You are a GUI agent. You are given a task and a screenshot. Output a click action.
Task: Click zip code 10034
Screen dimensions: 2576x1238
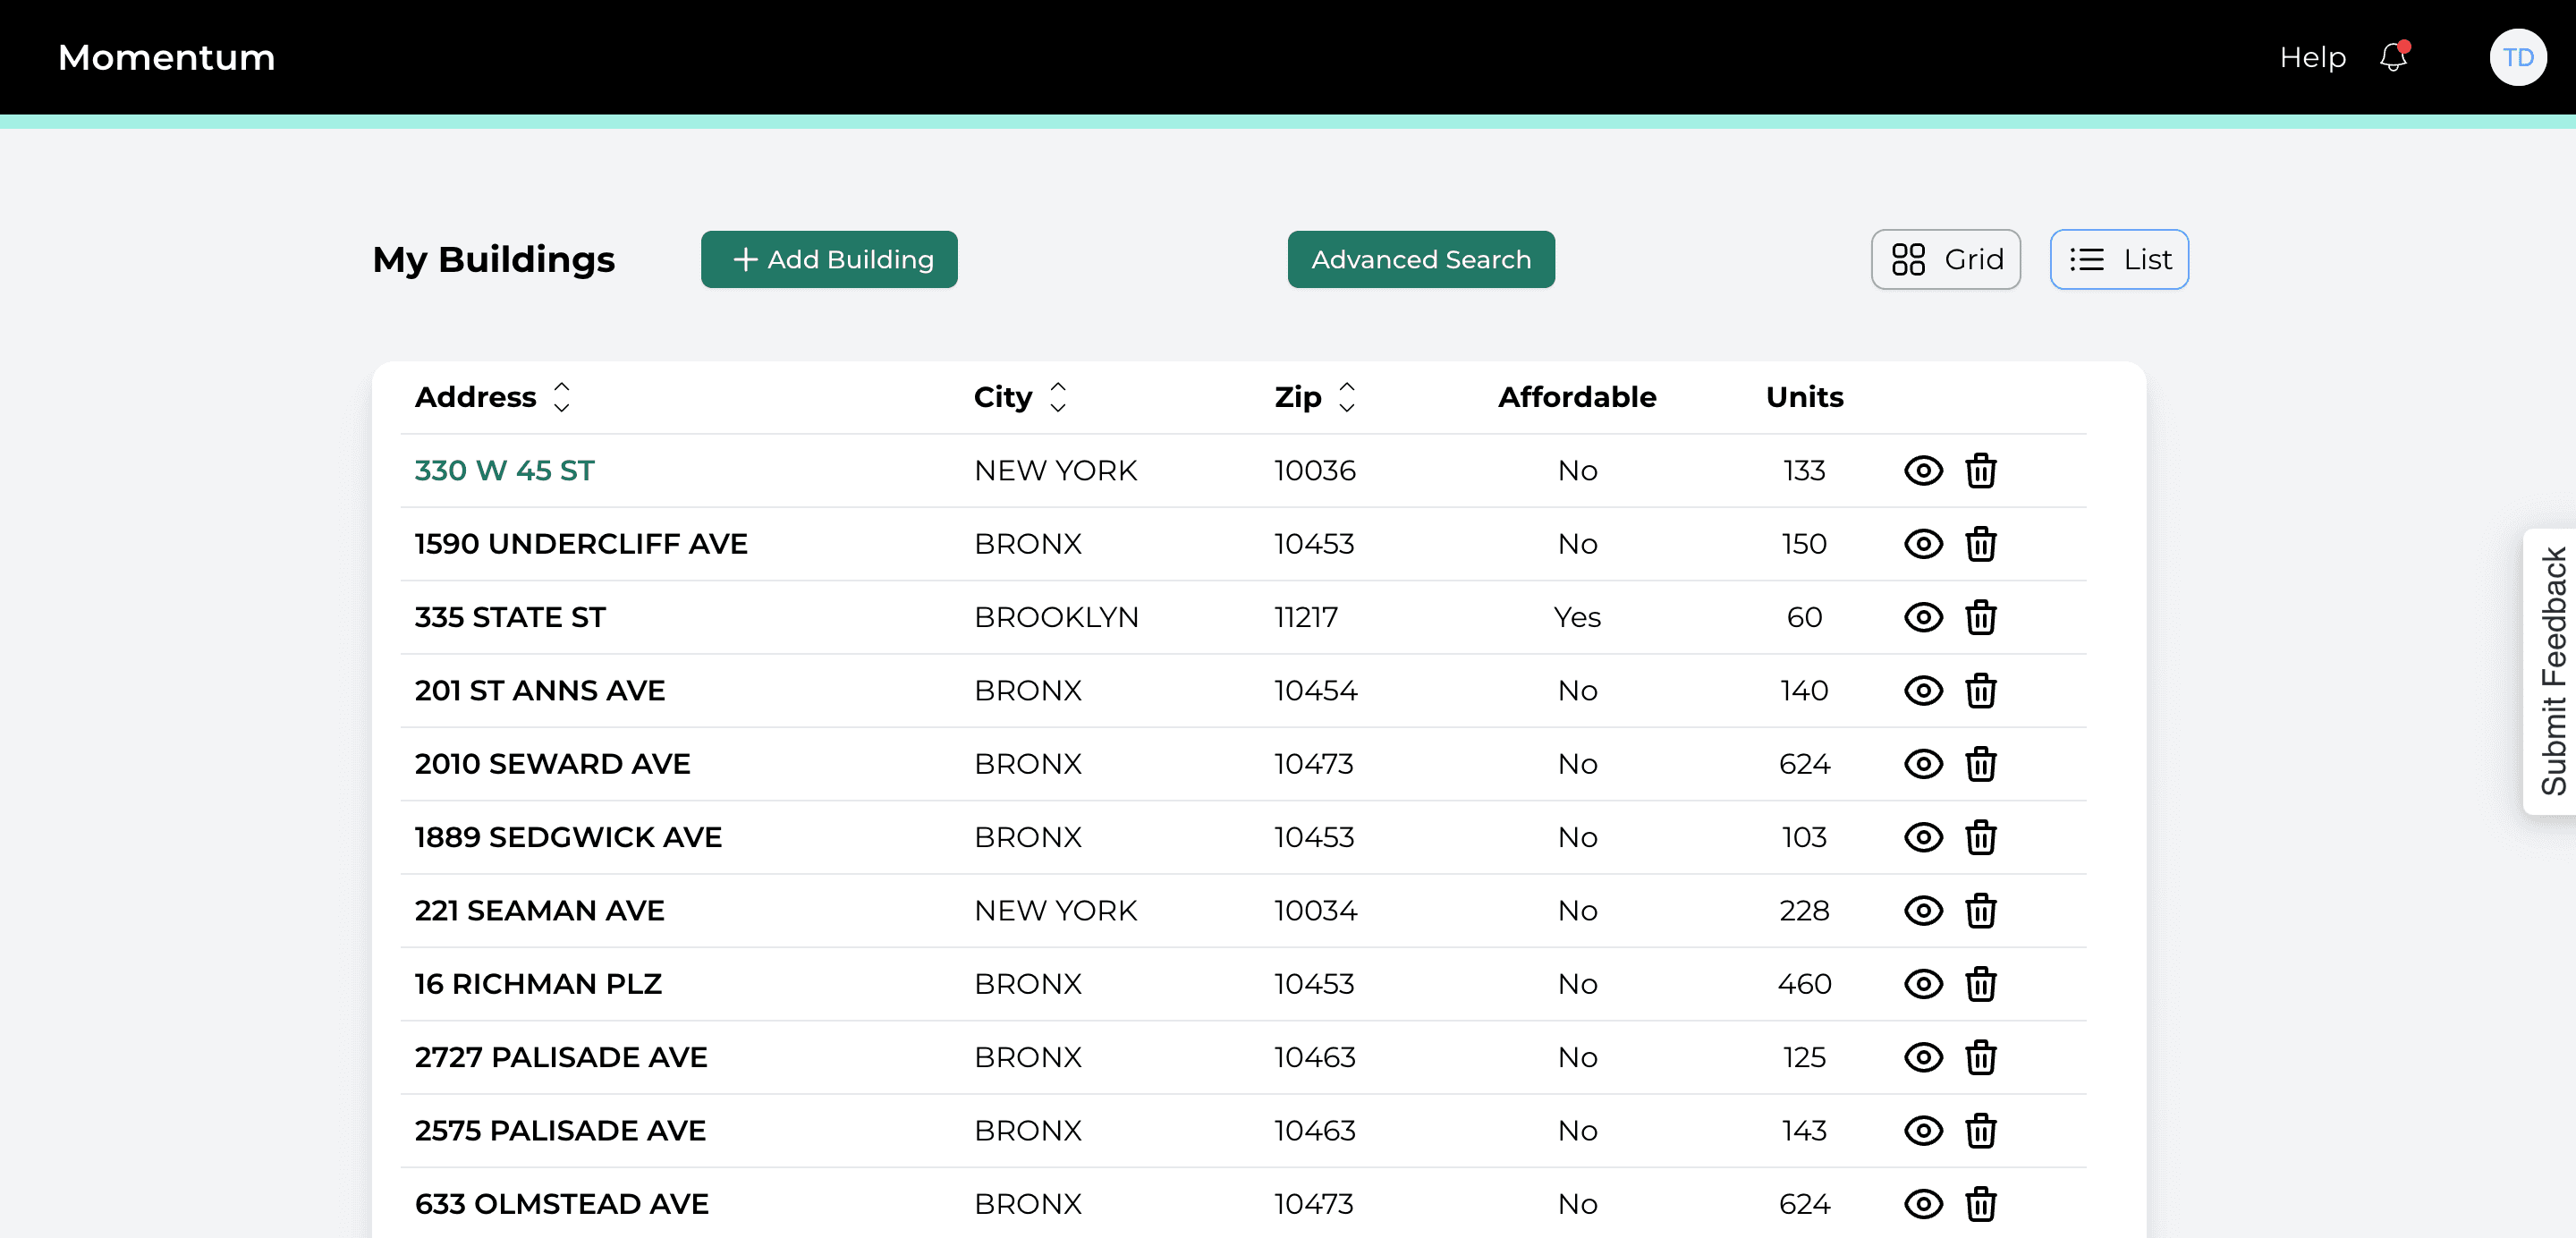1315,910
